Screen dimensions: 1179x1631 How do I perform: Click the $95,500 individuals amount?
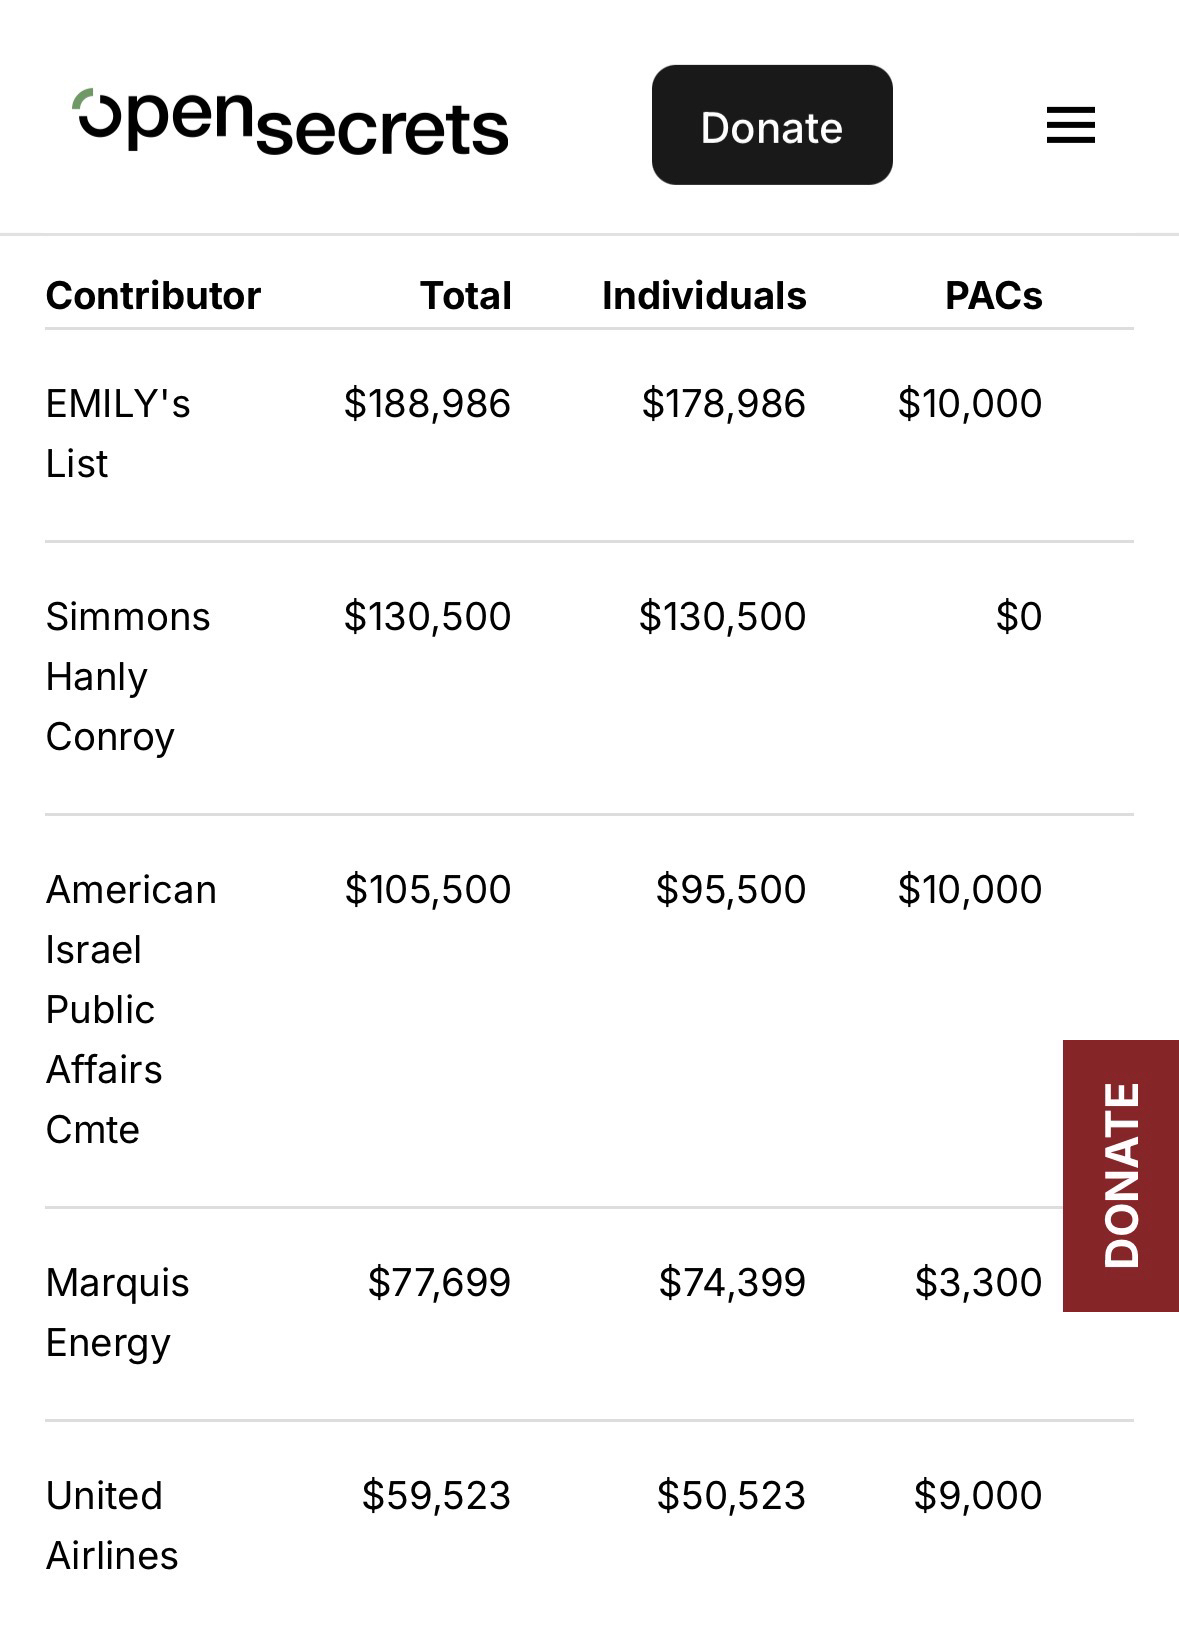[x=730, y=890]
